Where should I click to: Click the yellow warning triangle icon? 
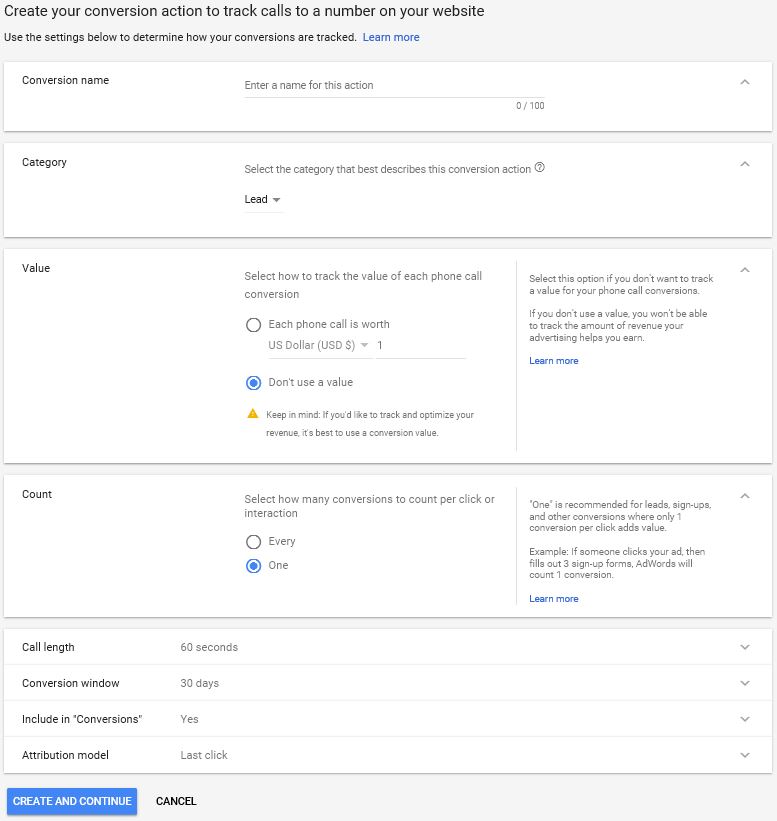click(253, 414)
